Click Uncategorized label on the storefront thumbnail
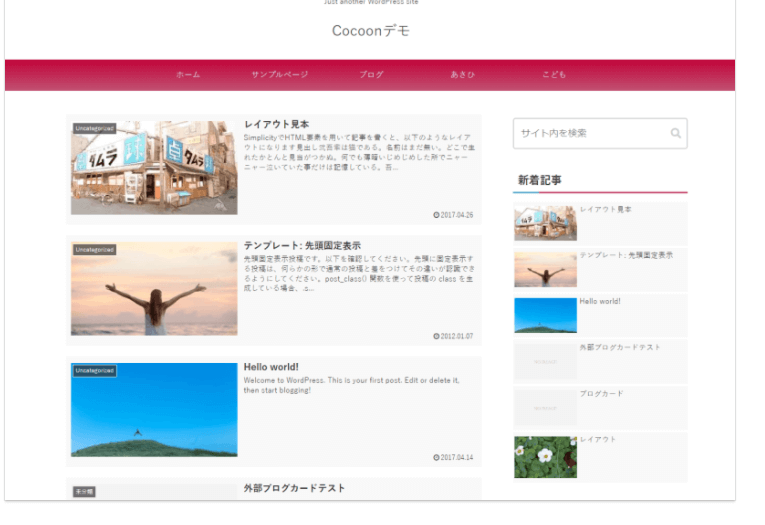This screenshot has height=525, width=765. click(x=95, y=128)
